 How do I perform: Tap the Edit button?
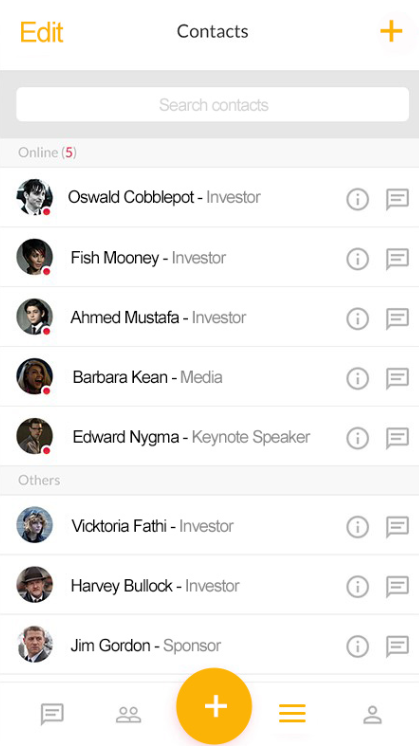[41, 32]
